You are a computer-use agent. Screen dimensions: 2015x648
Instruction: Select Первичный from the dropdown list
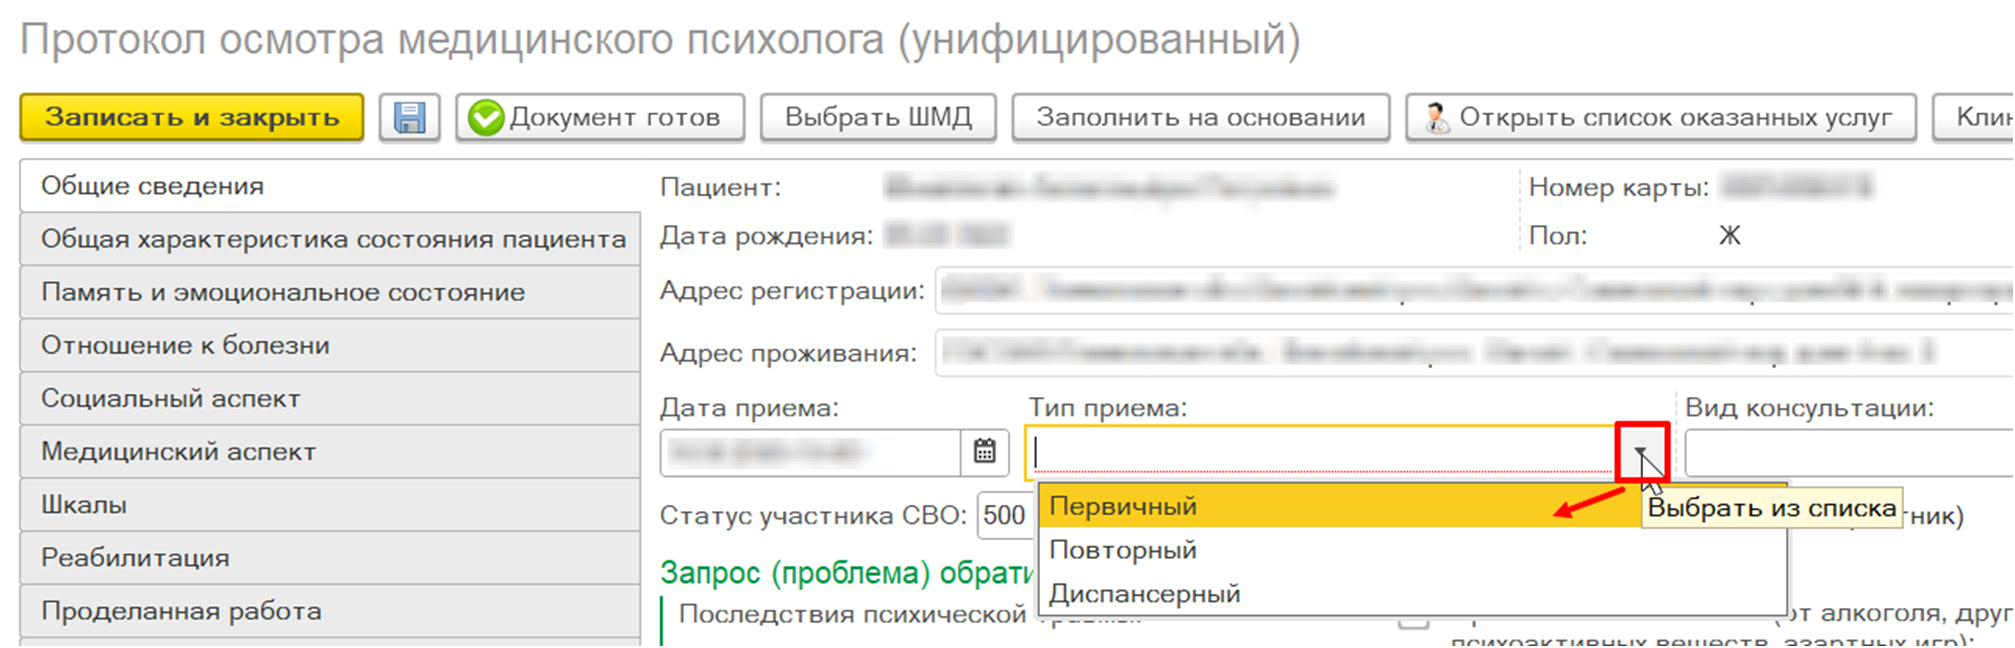click(x=1123, y=507)
